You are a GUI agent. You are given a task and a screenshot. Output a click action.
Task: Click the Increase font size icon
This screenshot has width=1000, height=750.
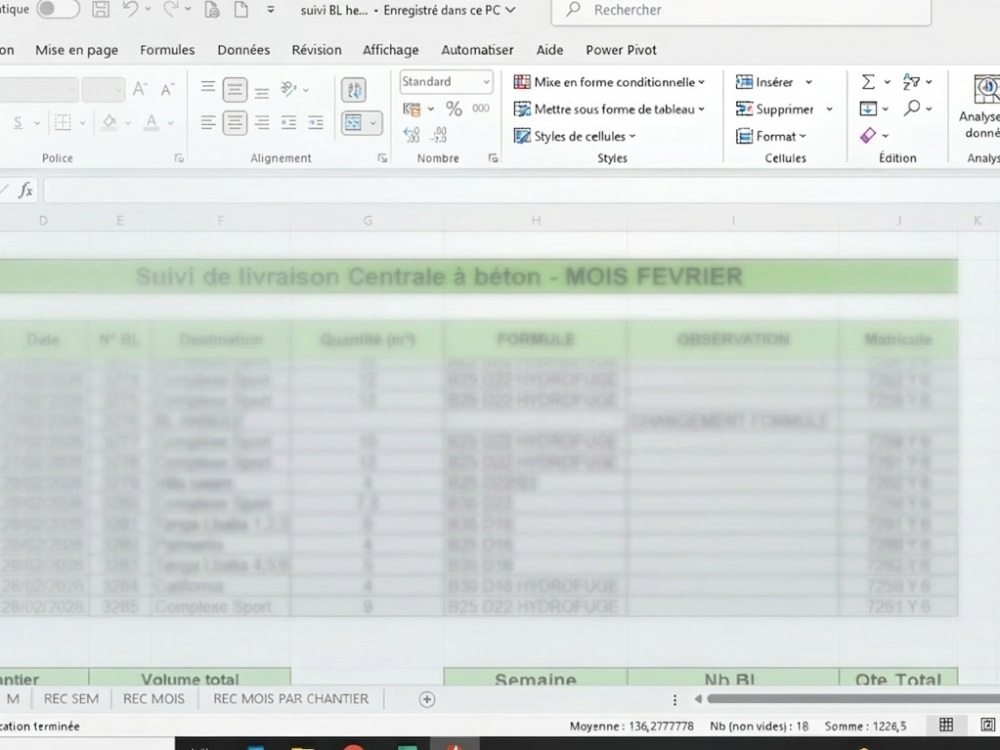tap(140, 89)
